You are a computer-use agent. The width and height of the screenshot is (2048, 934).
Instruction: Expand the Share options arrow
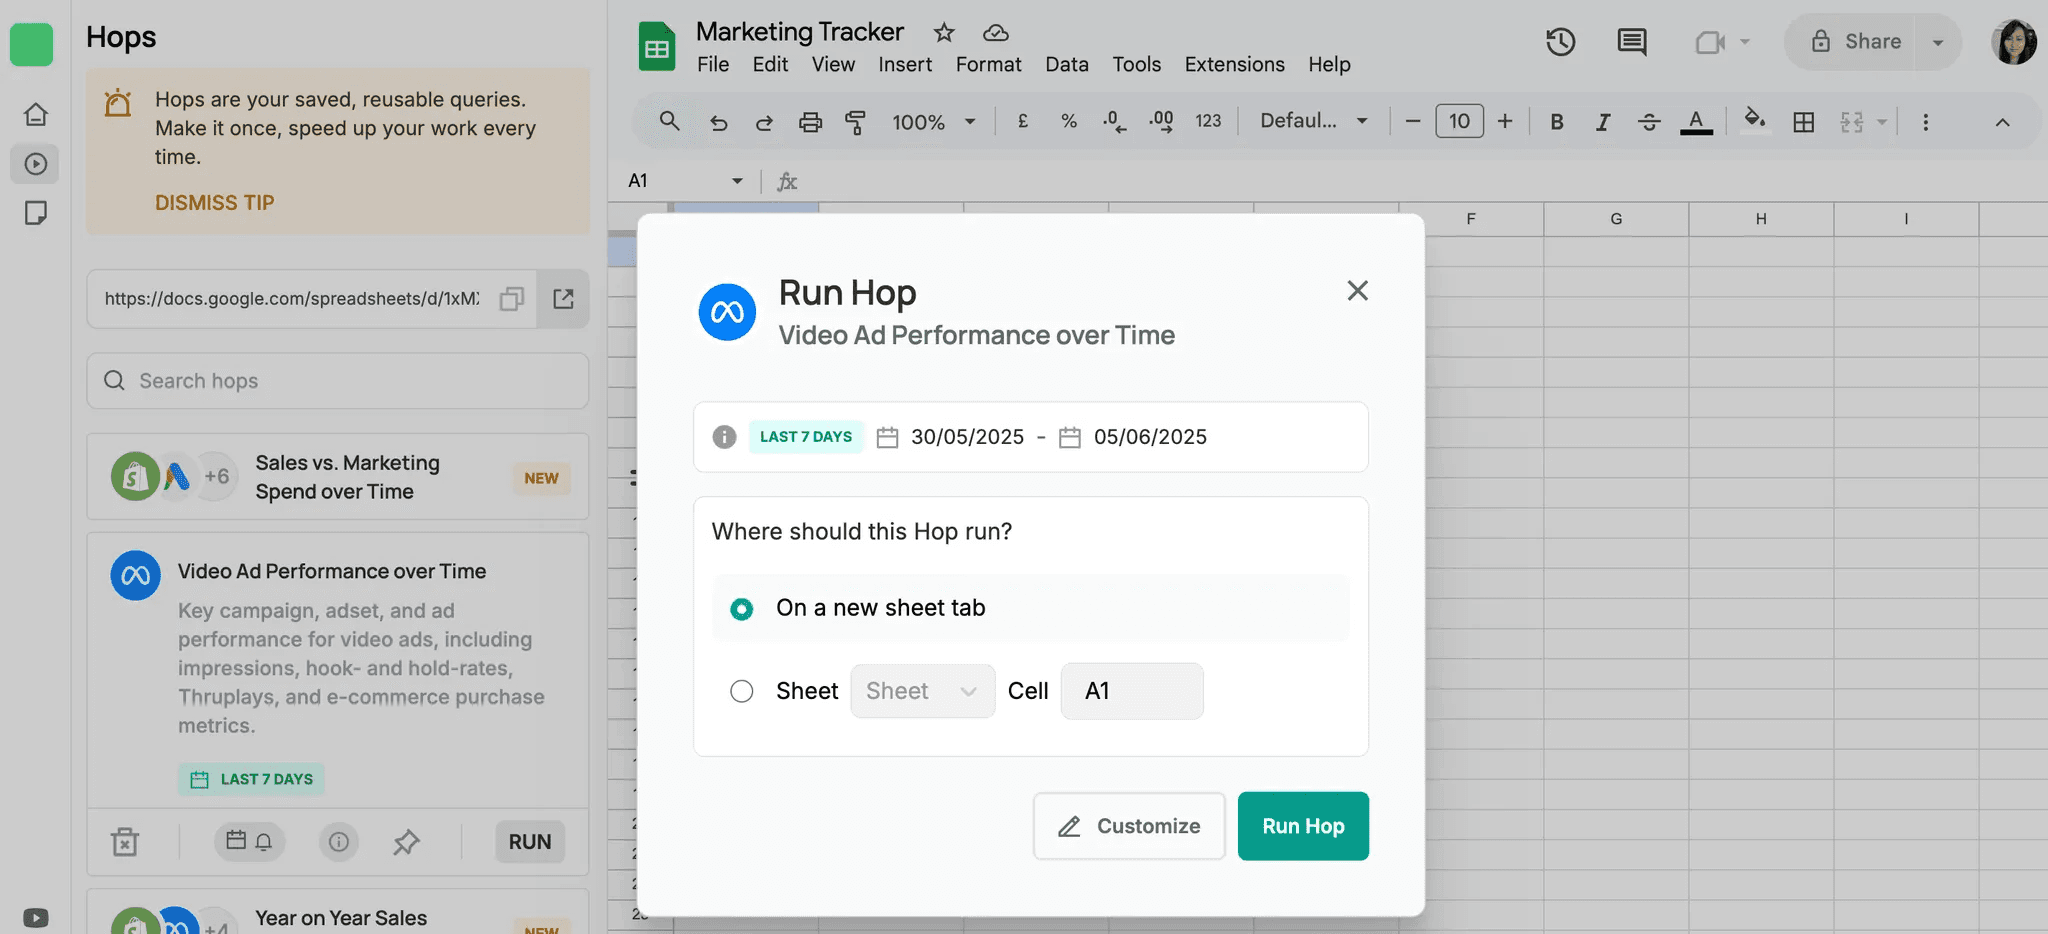tap(1938, 42)
